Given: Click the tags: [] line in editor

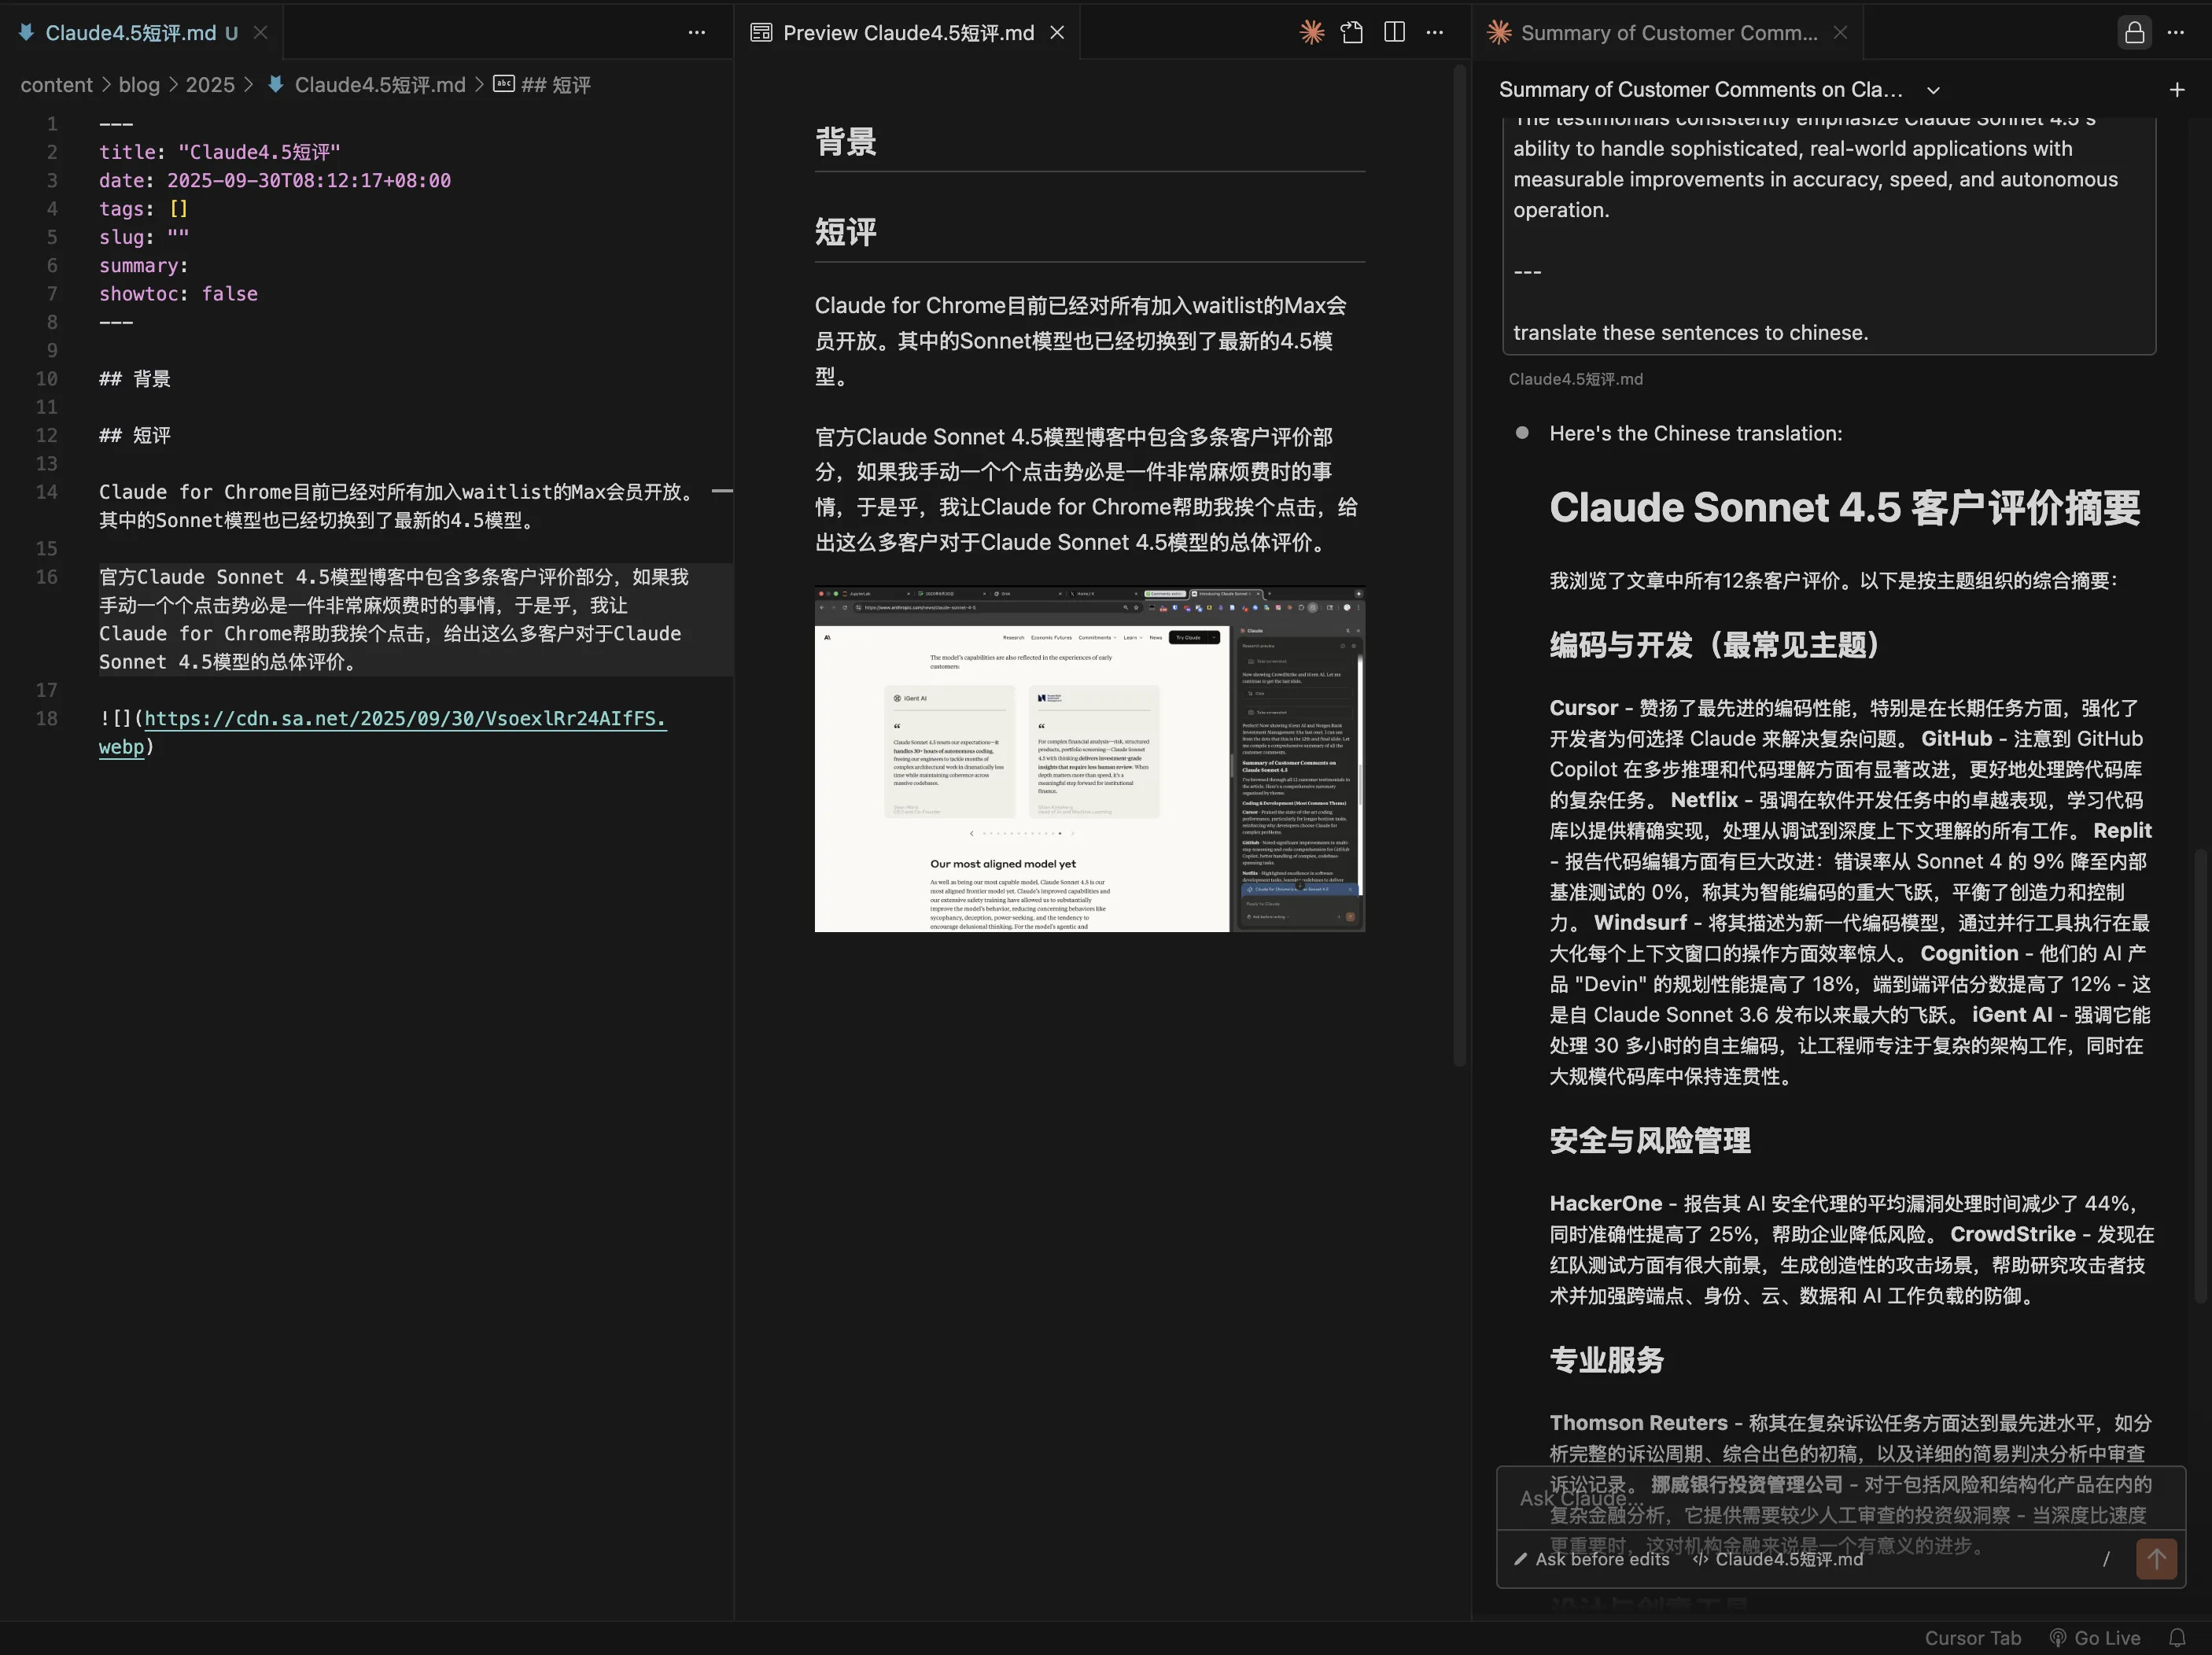Looking at the screenshot, I should (x=143, y=209).
